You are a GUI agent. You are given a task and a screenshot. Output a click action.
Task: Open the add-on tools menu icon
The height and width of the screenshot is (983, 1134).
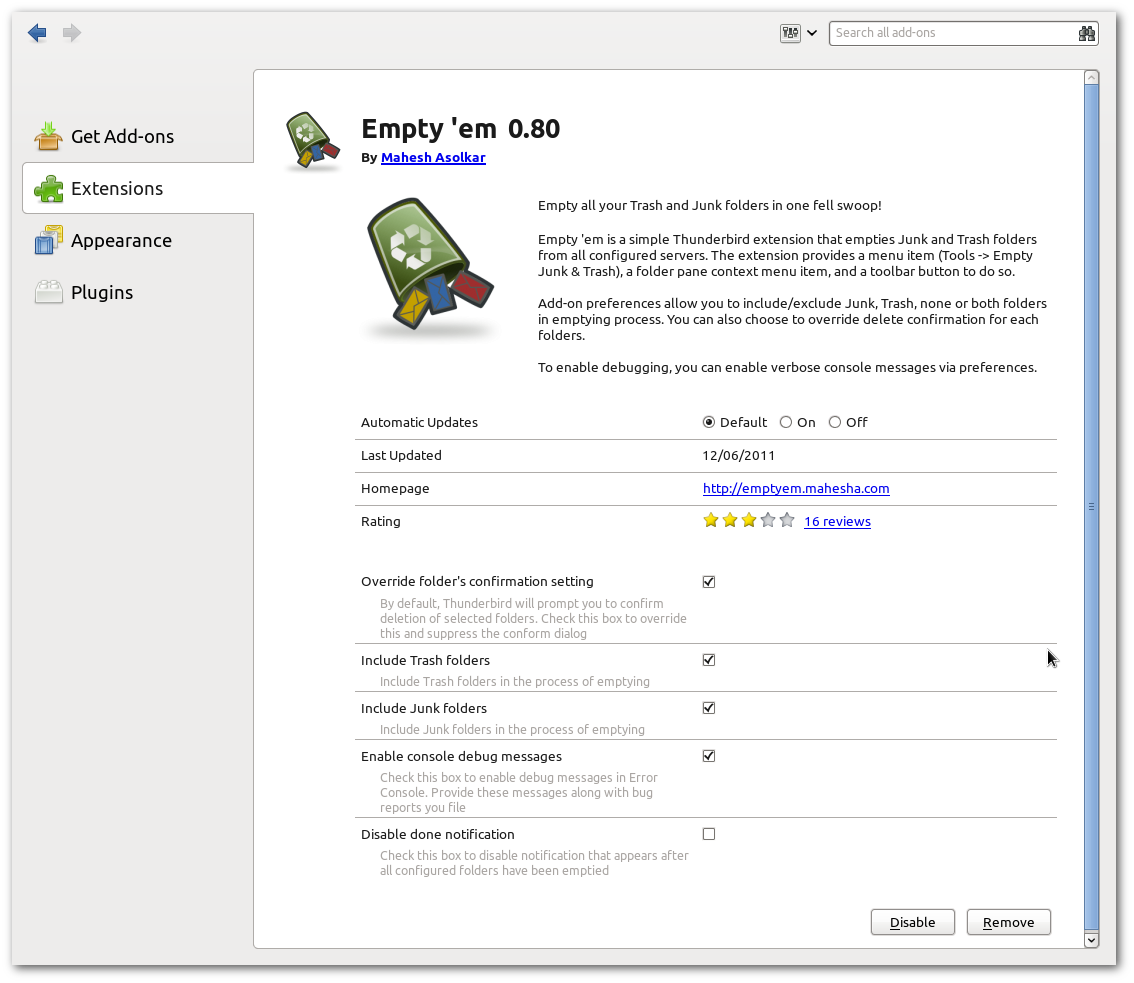click(790, 33)
